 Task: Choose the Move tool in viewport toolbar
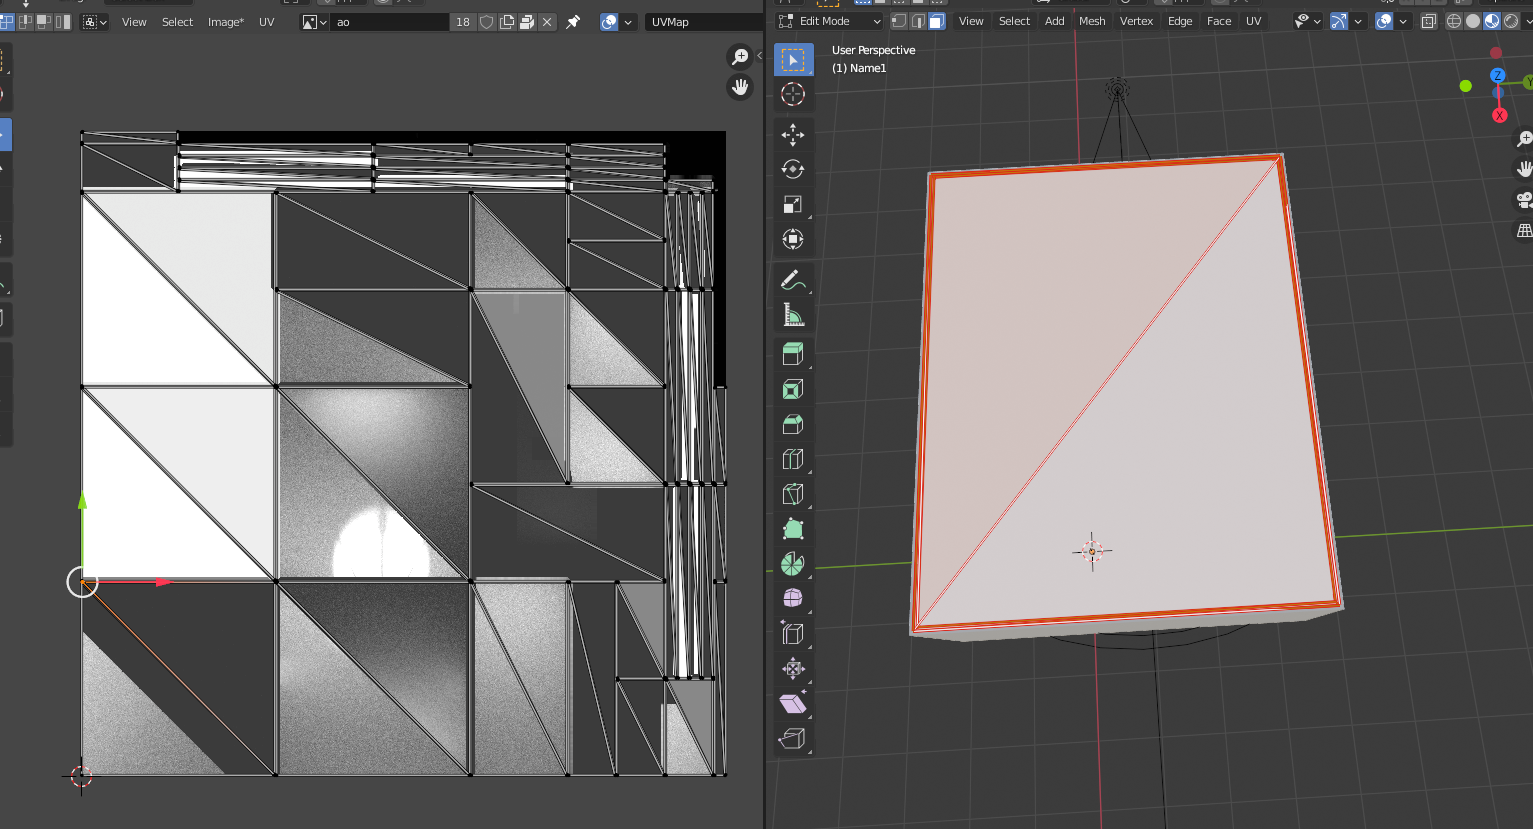[x=793, y=134]
